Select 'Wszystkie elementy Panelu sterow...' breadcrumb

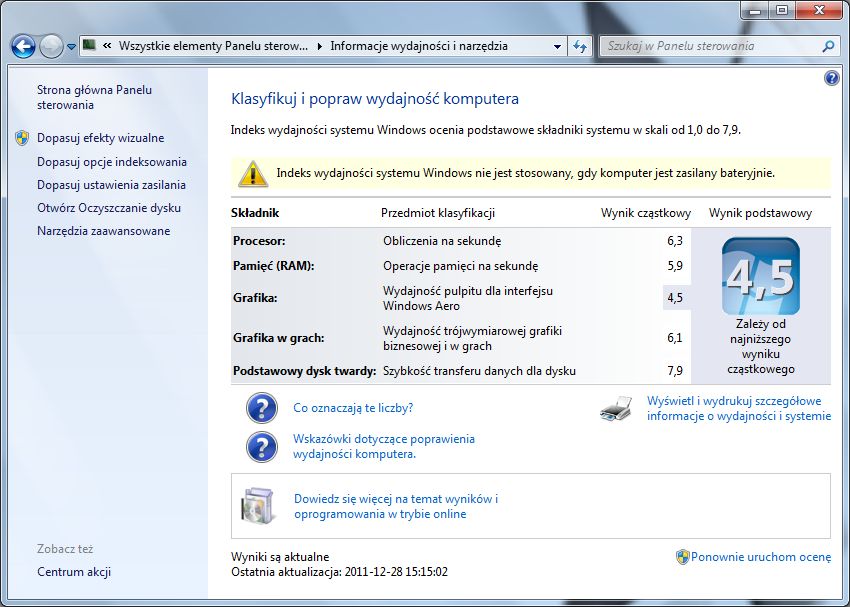coord(213,46)
